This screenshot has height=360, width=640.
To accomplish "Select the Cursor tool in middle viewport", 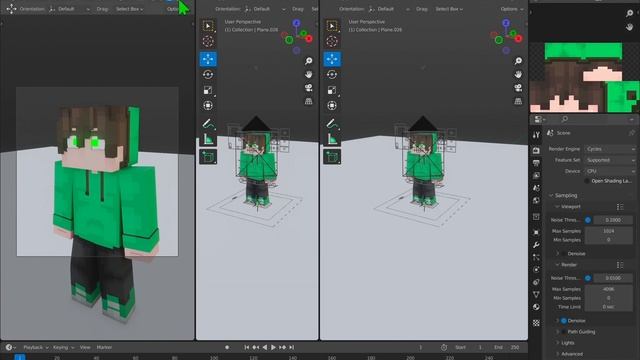I will (x=208, y=41).
